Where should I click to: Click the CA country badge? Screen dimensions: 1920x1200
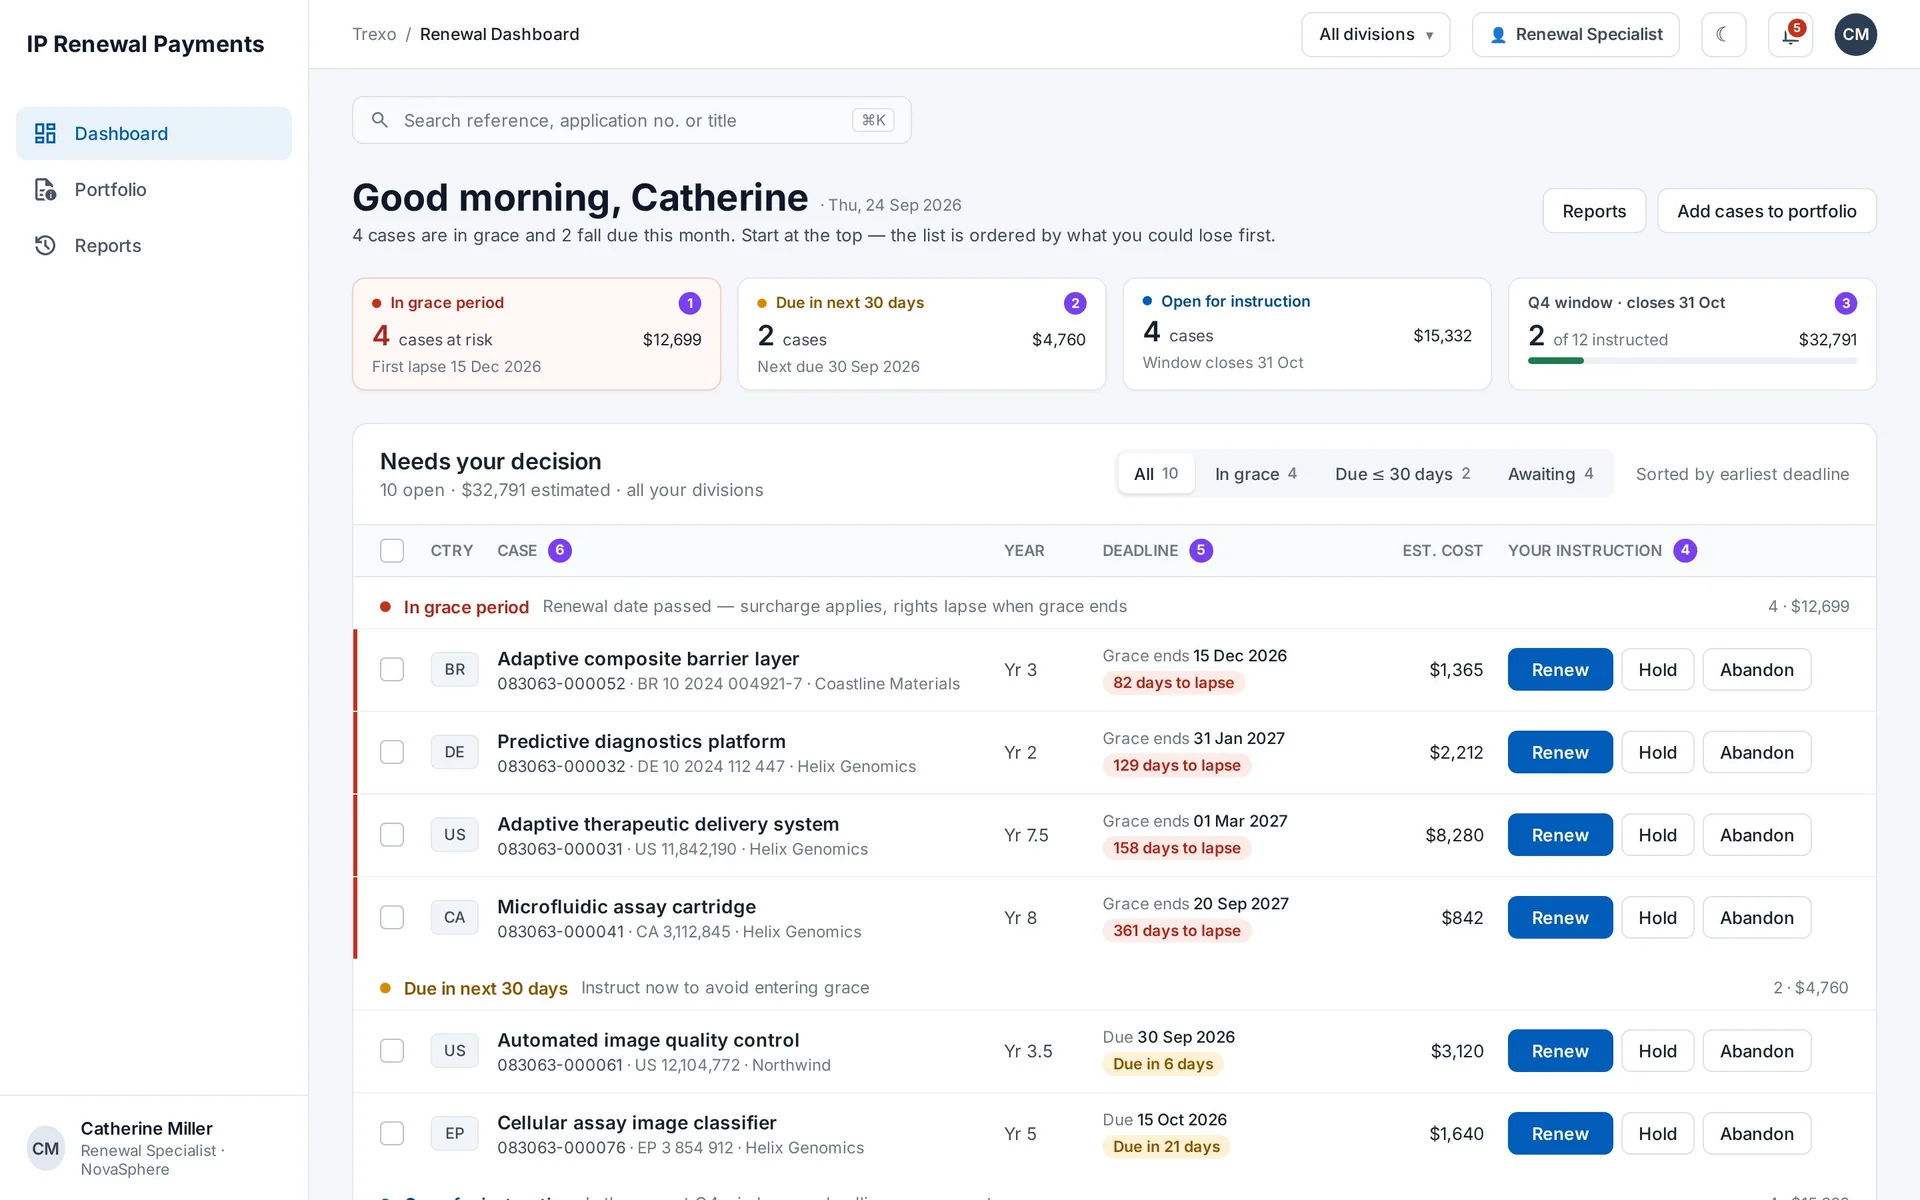[x=454, y=917]
